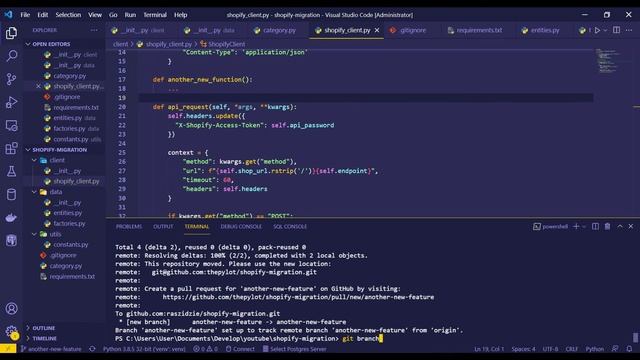This screenshot has height=360, width=640.
Task: Open editor more actions ellipsis
Action: [x=629, y=30]
